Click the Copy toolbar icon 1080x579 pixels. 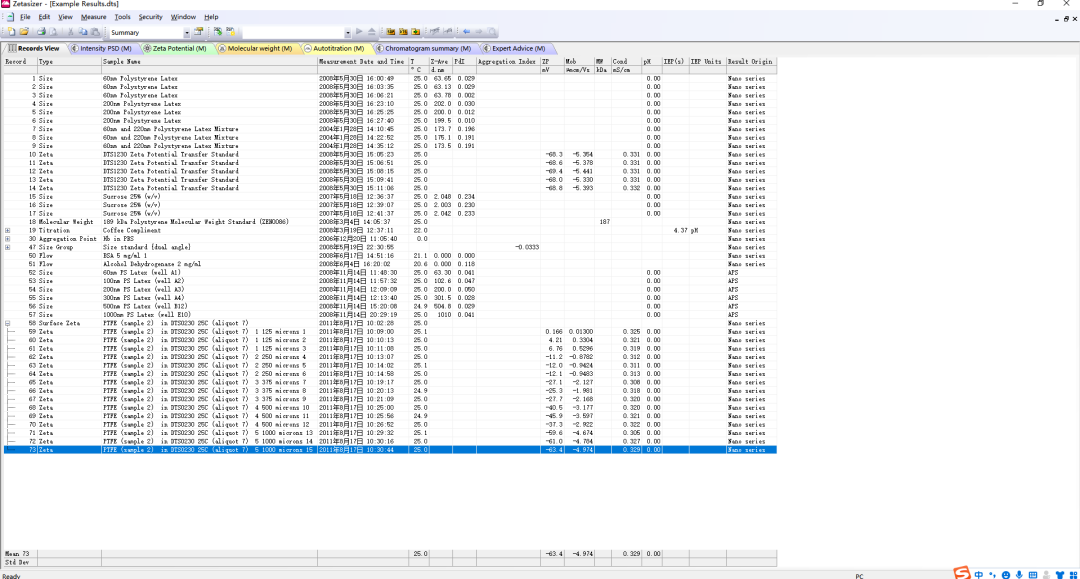coord(83,32)
